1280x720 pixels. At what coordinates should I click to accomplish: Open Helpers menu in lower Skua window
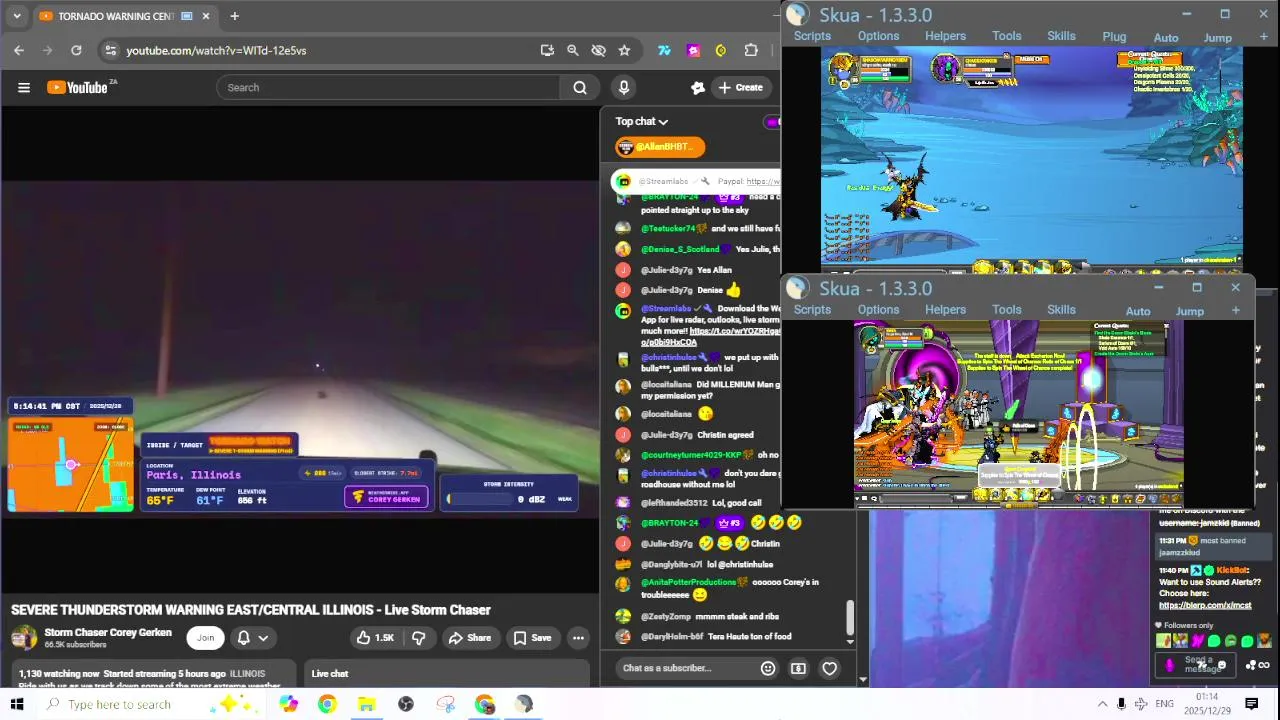[945, 310]
